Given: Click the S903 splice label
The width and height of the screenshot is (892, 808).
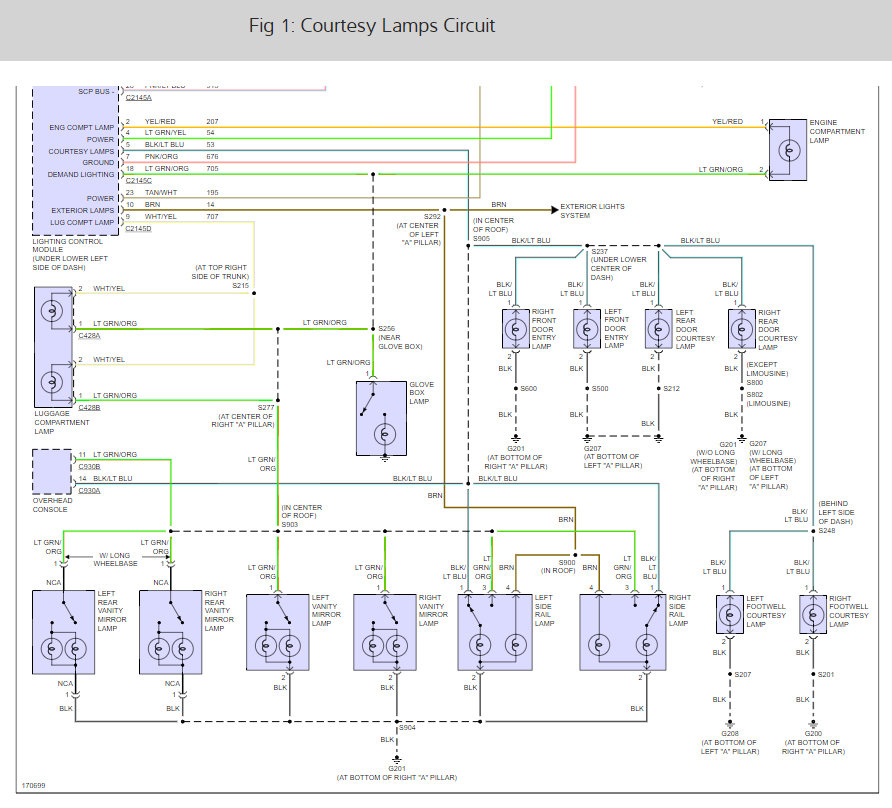Looking at the screenshot, I should 290,525.
